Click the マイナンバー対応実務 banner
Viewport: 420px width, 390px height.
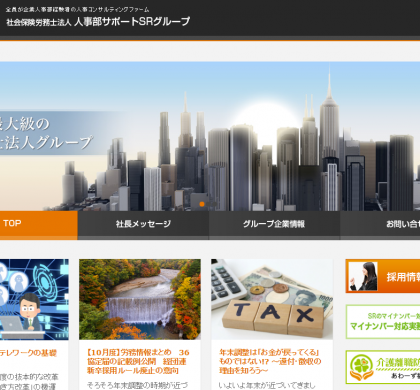click(x=383, y=322)
